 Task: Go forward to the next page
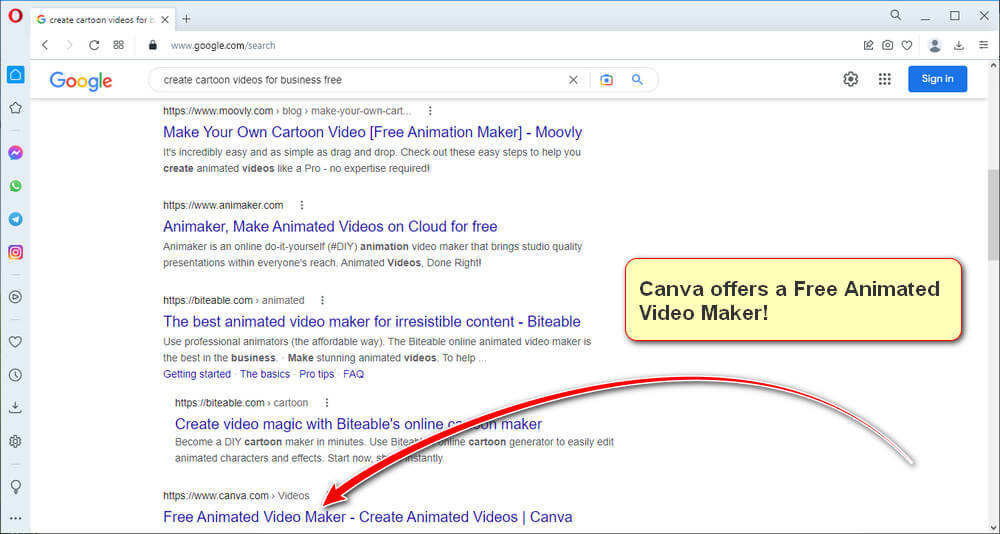pos(70,45)
